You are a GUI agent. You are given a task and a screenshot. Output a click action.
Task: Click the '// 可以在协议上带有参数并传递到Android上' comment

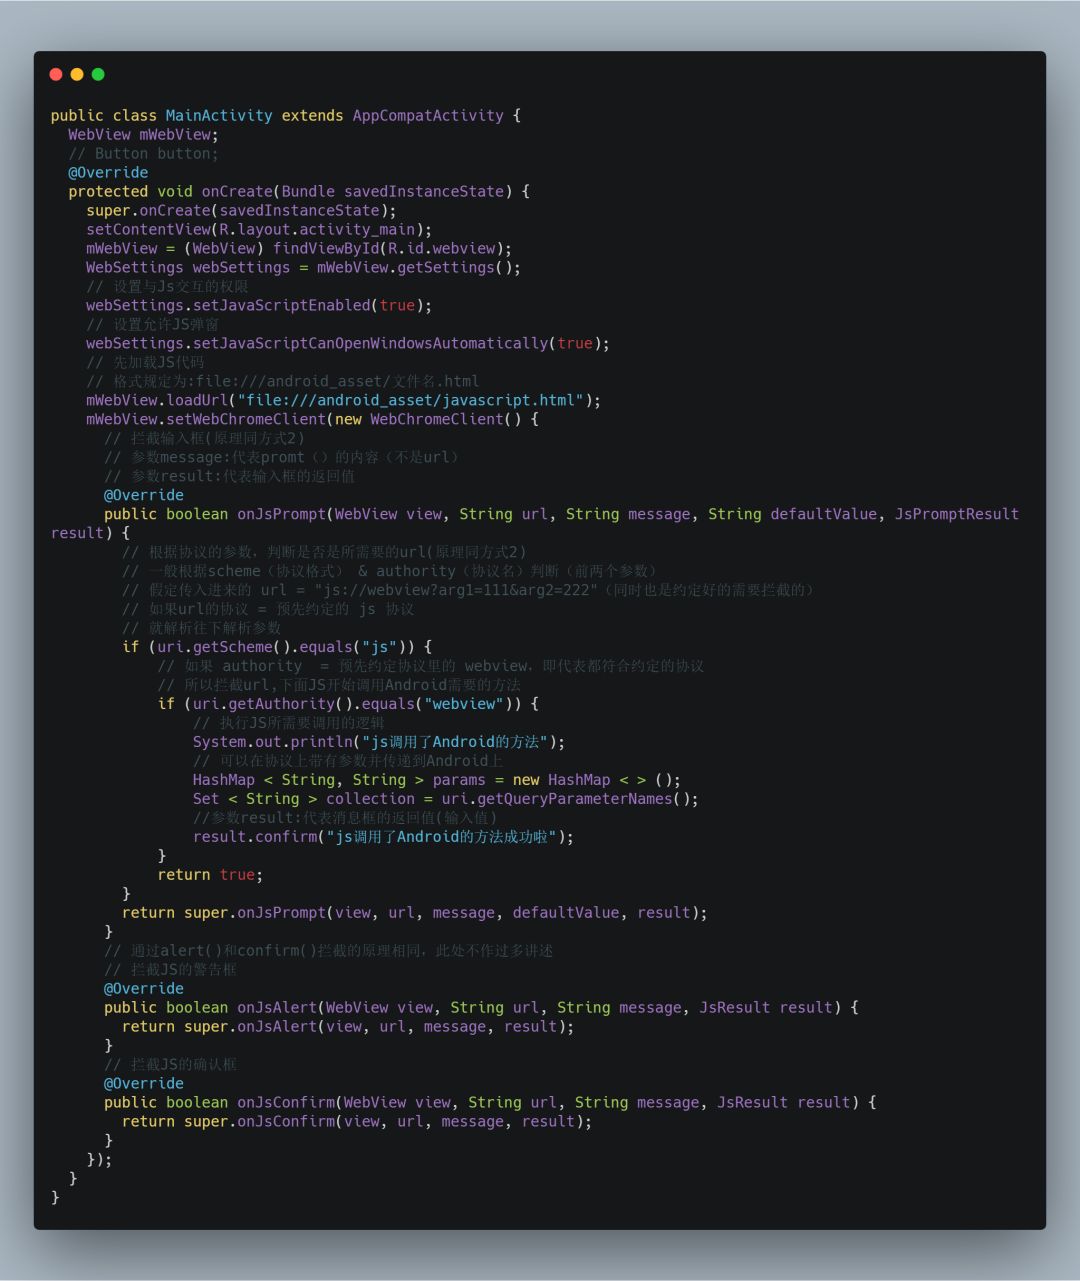point(348,762)
